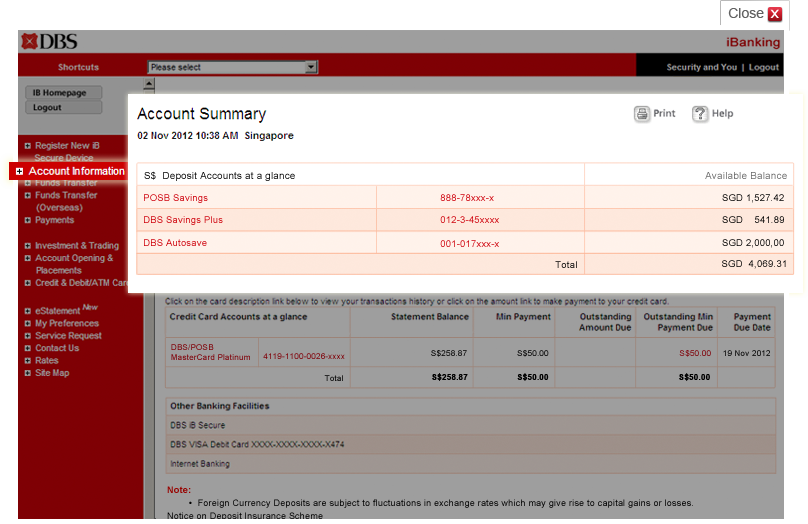Open the DBS Autosave account link
The width and height of the screenshot is (808, 524).
coord(175,243)
